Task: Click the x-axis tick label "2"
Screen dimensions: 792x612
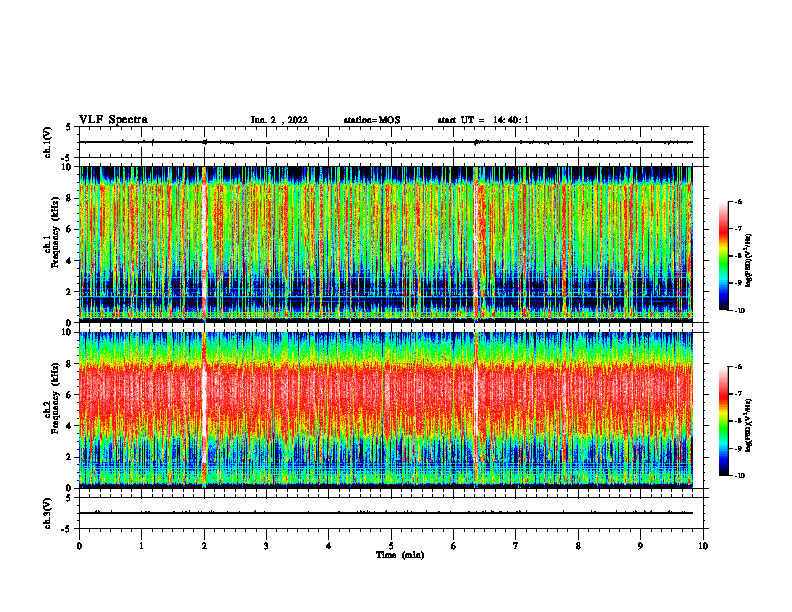Action: [204, 546]
